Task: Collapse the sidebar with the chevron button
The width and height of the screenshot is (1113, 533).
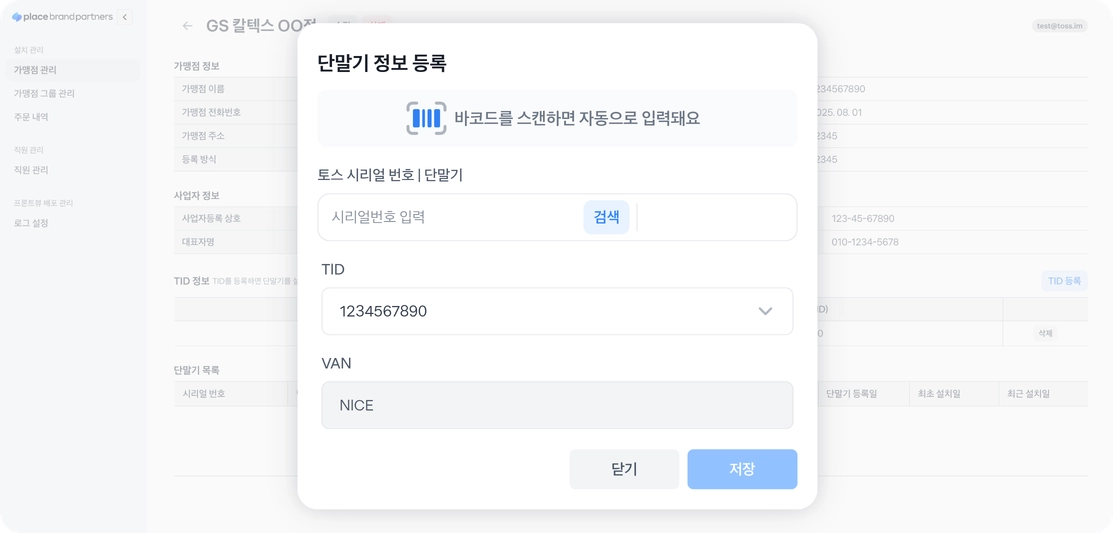Action: tap(125, 17)
